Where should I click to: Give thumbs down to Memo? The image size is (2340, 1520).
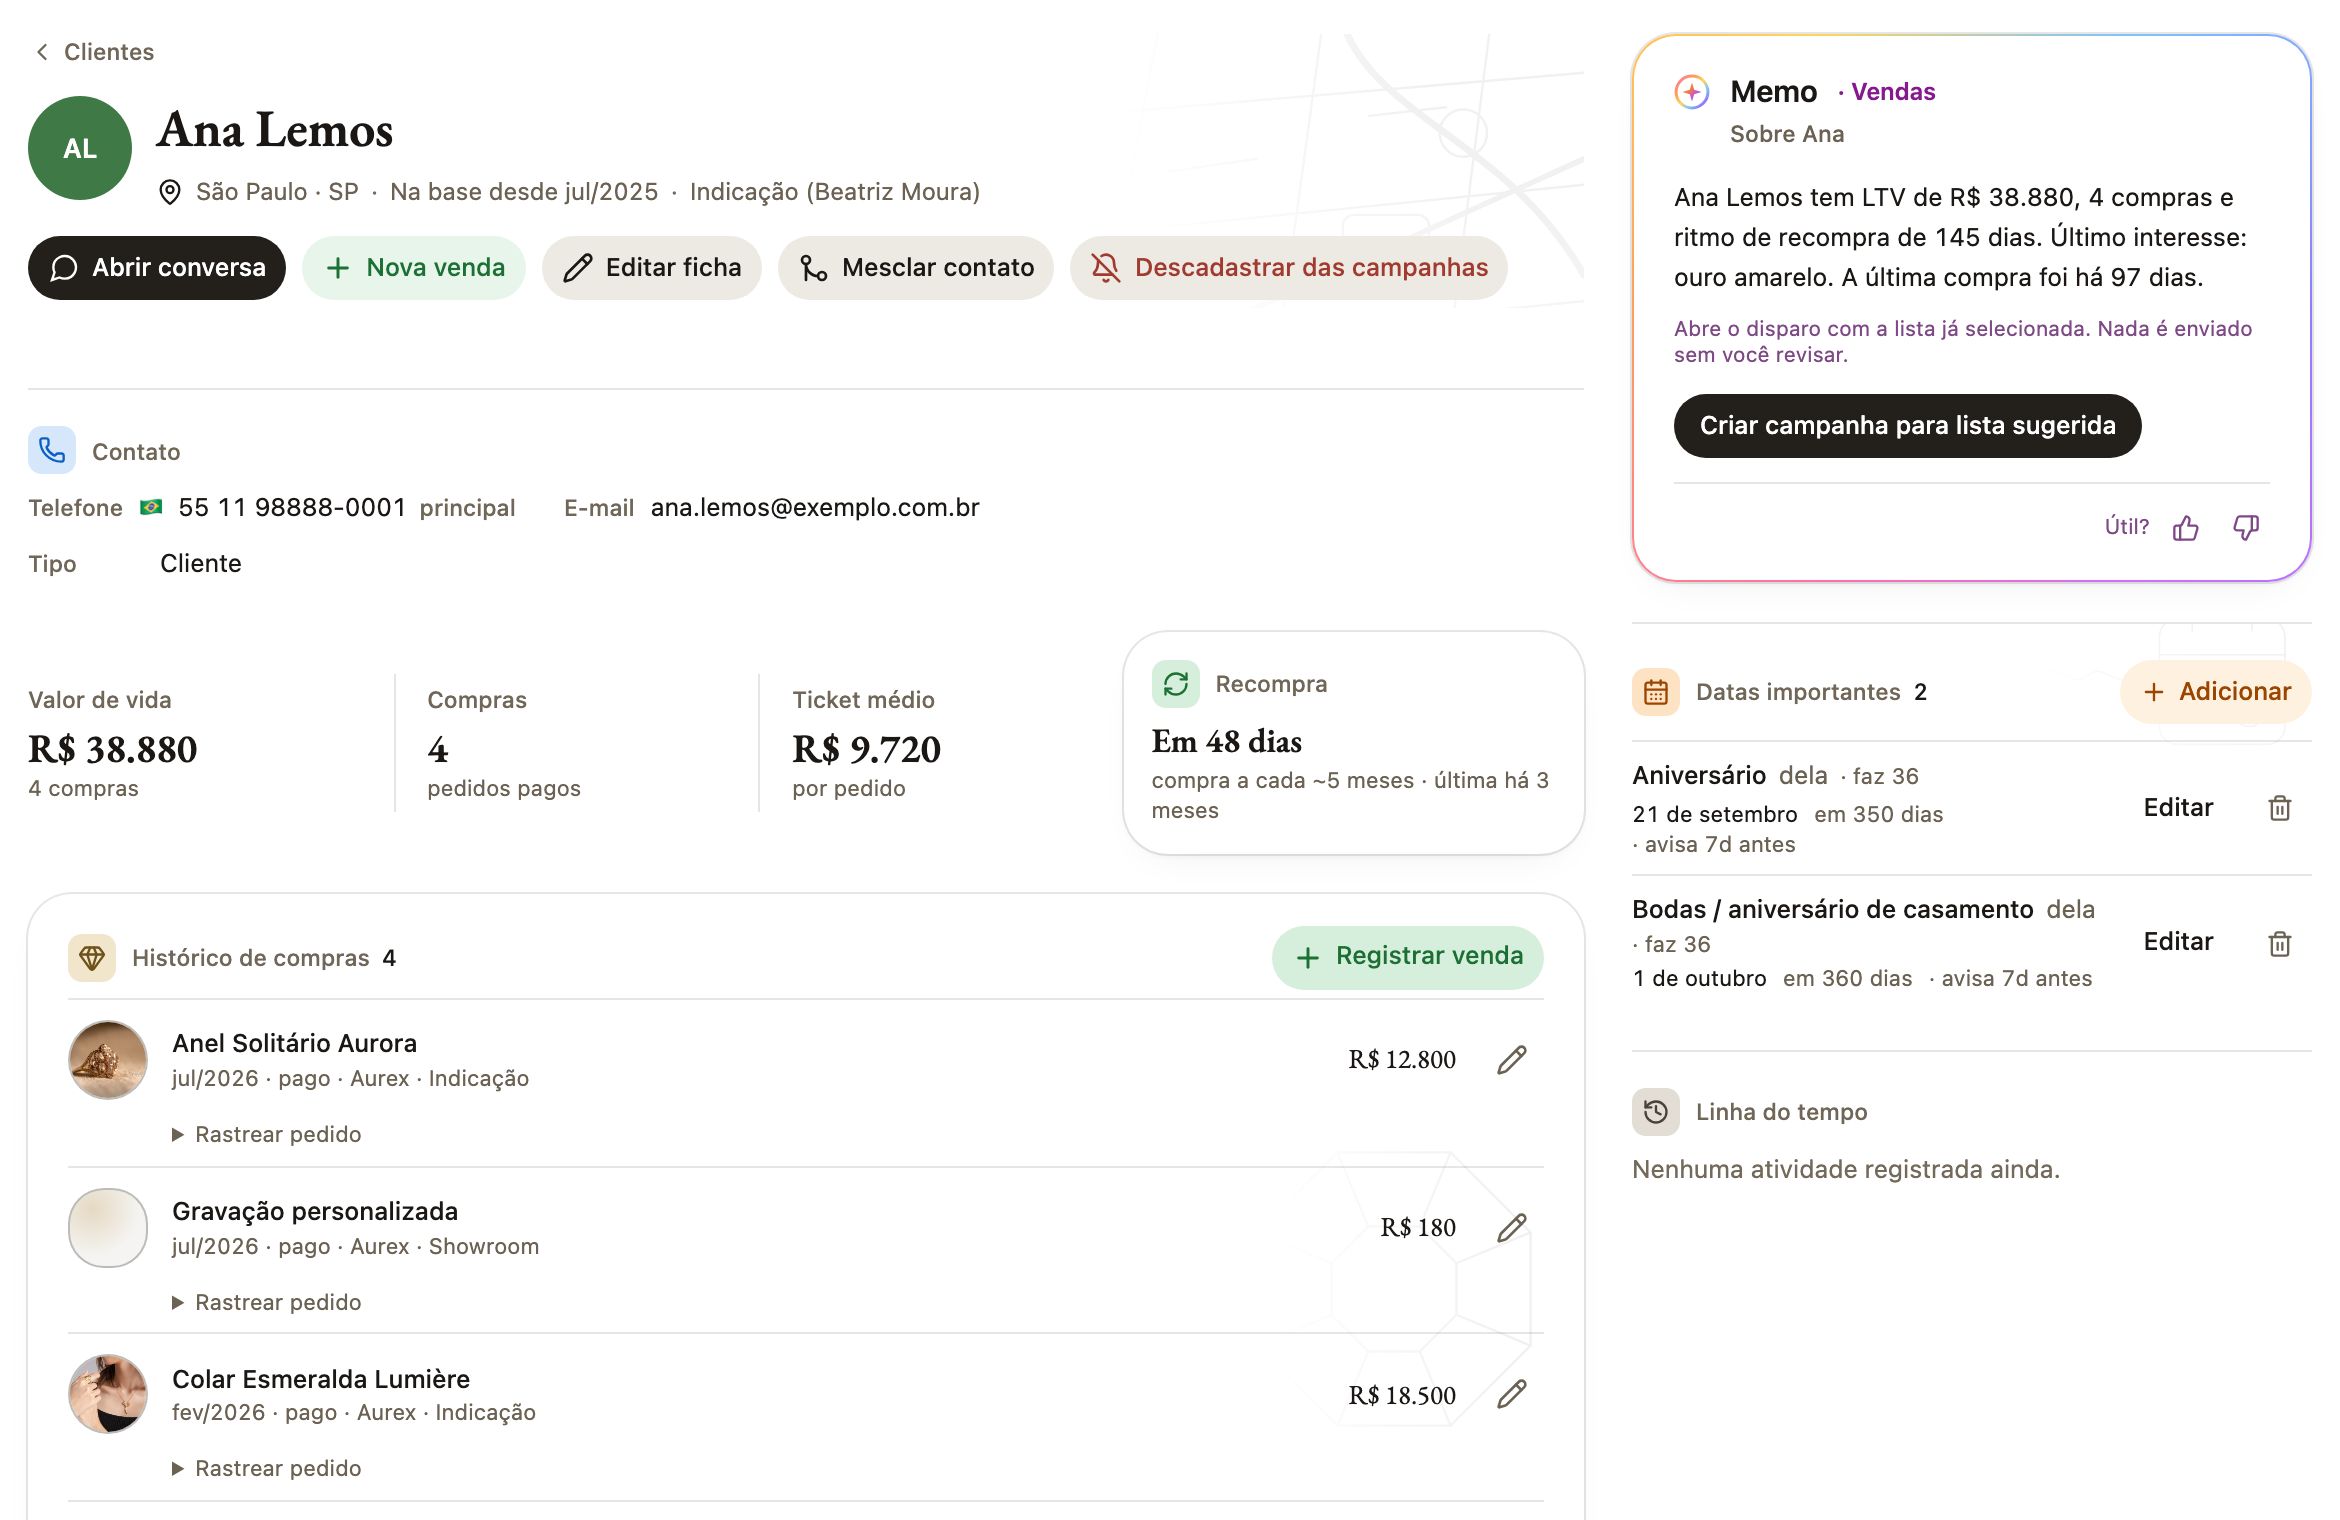coord(2246,527)
